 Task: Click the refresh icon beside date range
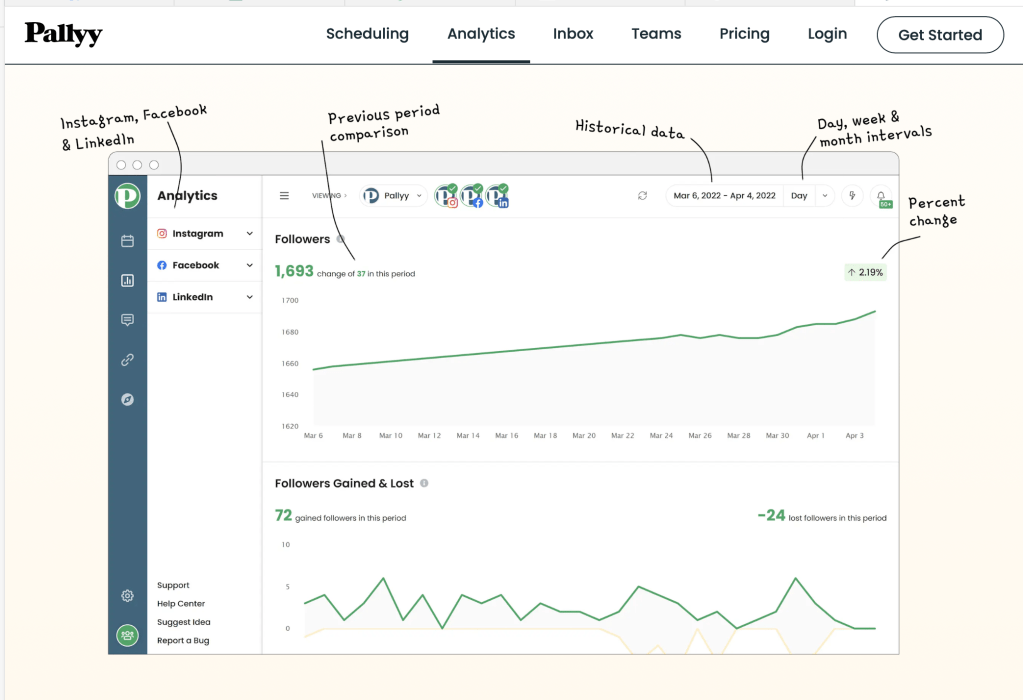[x=642, y=196]
